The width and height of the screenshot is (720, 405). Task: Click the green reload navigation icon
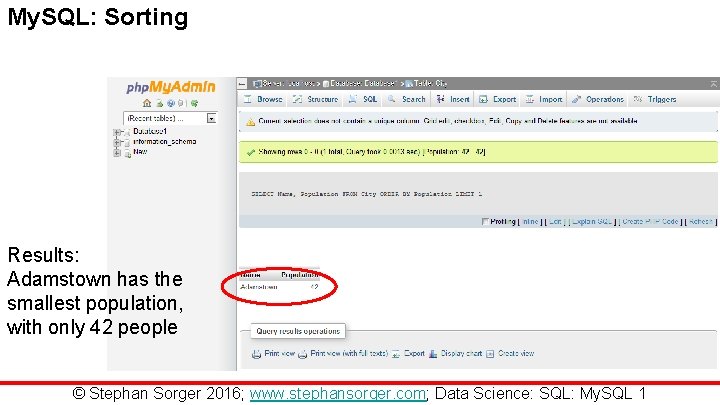pos(195,103)
